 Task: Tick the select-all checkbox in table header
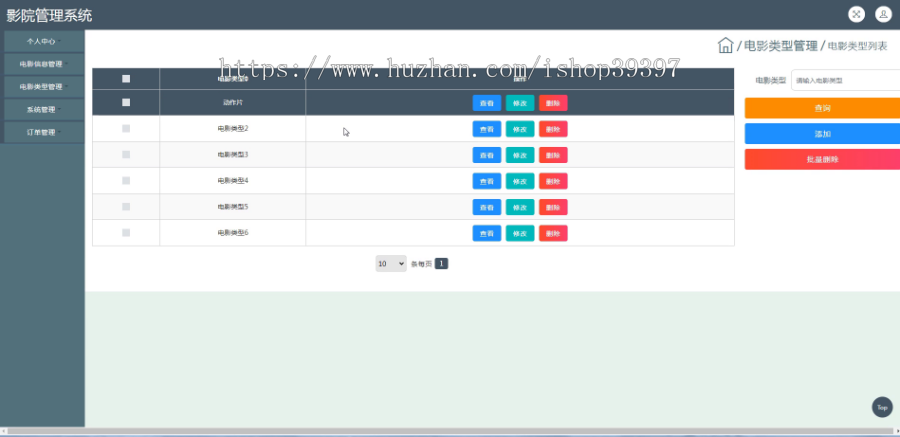coord(126,79)
